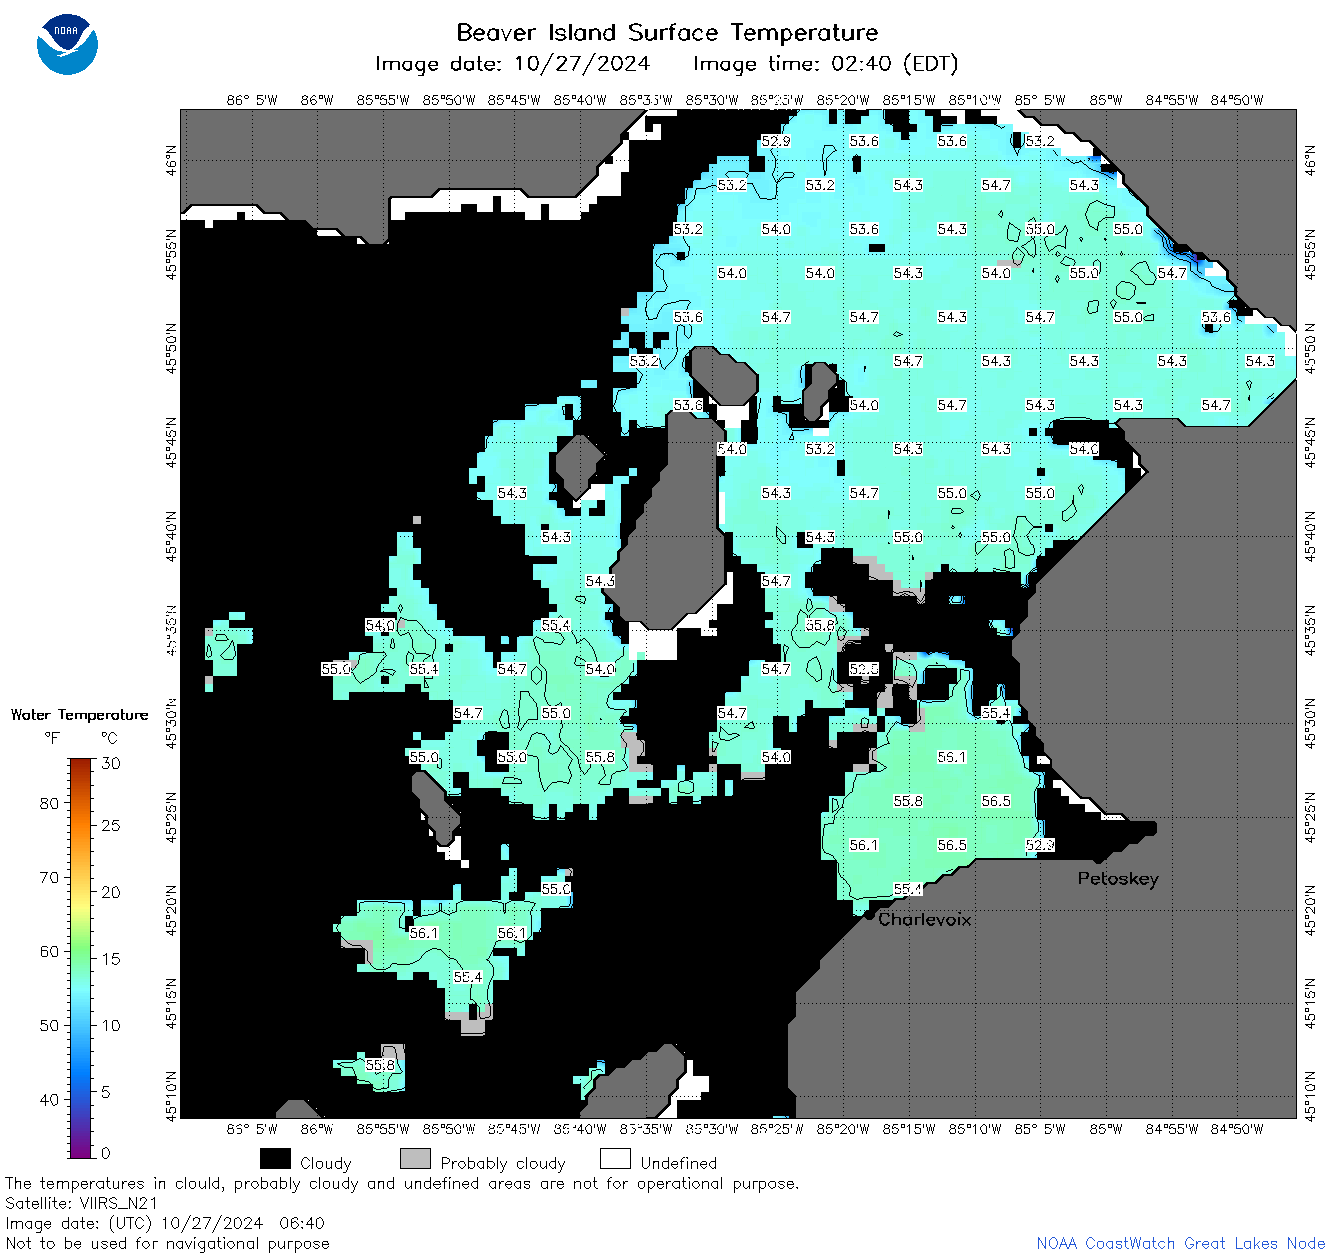Viewport: 1336px width, 1259px height.
Task: Click the 40 tick on the Fahrenheit scale
Action: click(49, 1099)
